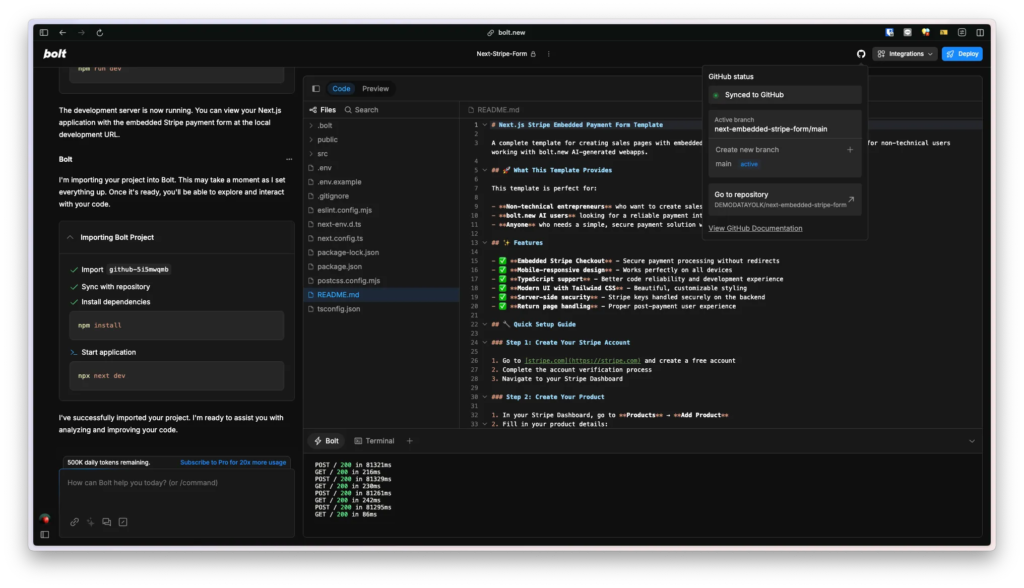This screenshot has height=588, width=1024.
Task: Open the stripe.com link in the README
Action: (583, 361)
